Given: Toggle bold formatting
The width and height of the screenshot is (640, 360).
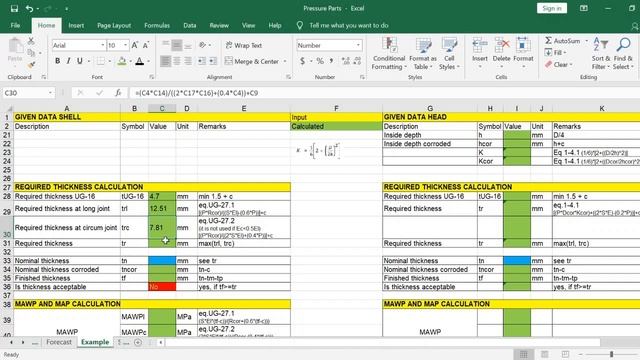Looking at the screenshot, I should 58,61.
